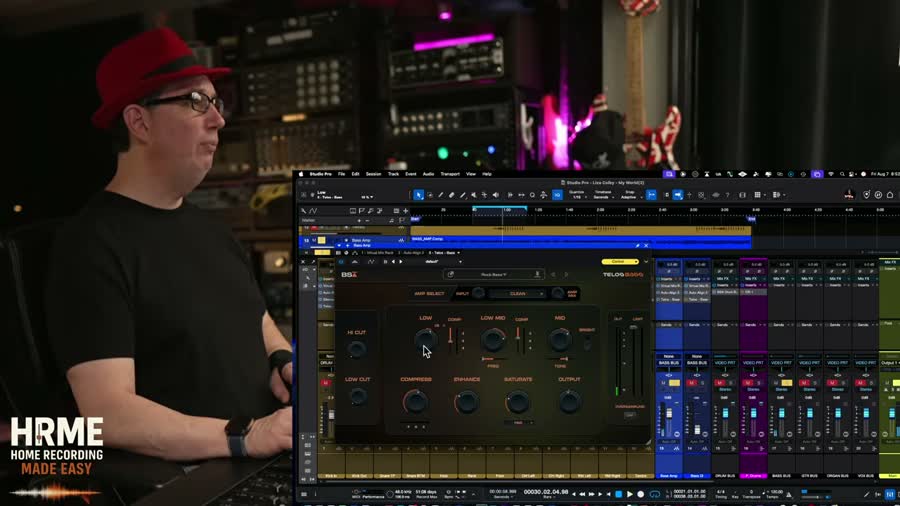900x506 pixels.
Task: Select the VOX BUS channel label
Action: (x=866, y=476)
